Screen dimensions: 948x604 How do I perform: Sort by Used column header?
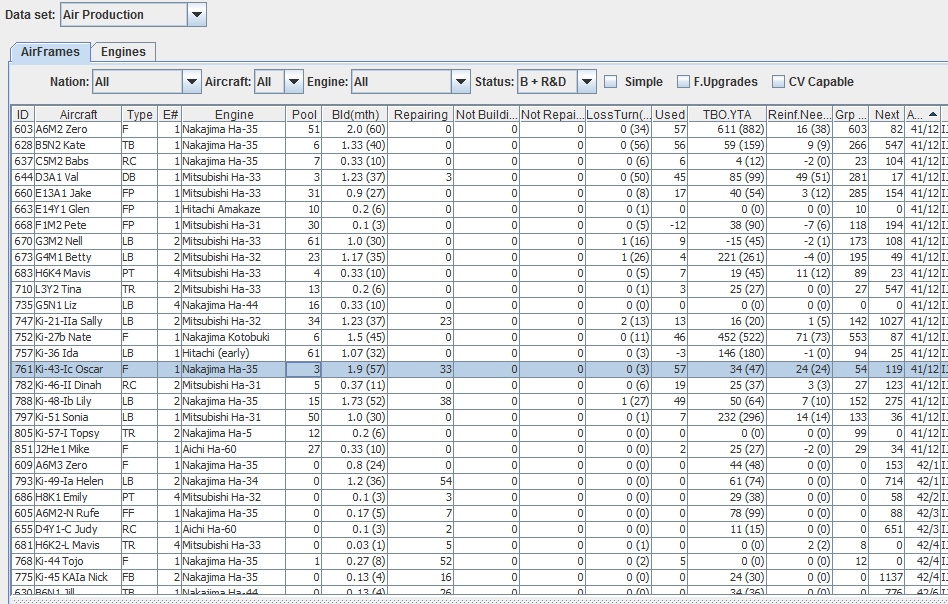(670, 114)
